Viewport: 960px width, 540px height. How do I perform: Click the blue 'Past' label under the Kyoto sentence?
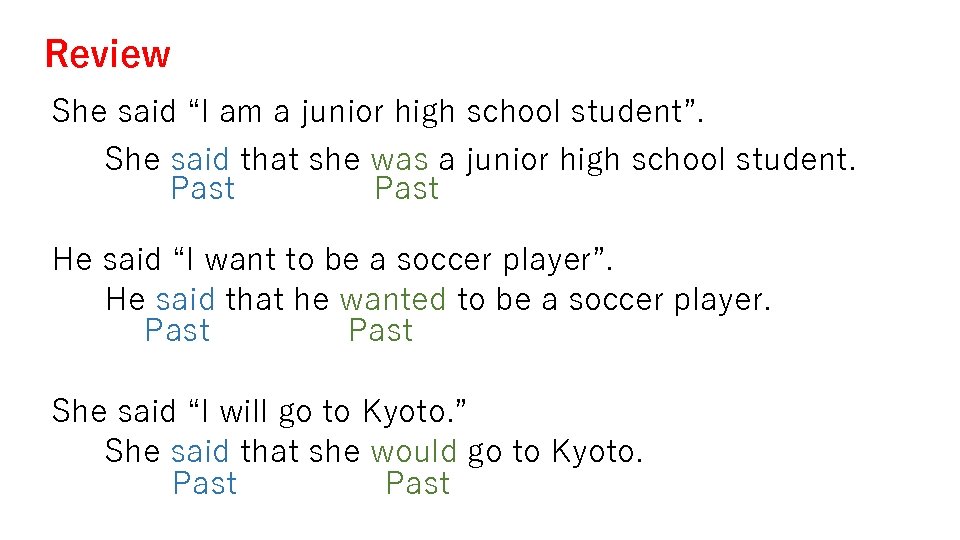[x=205, y=484]
